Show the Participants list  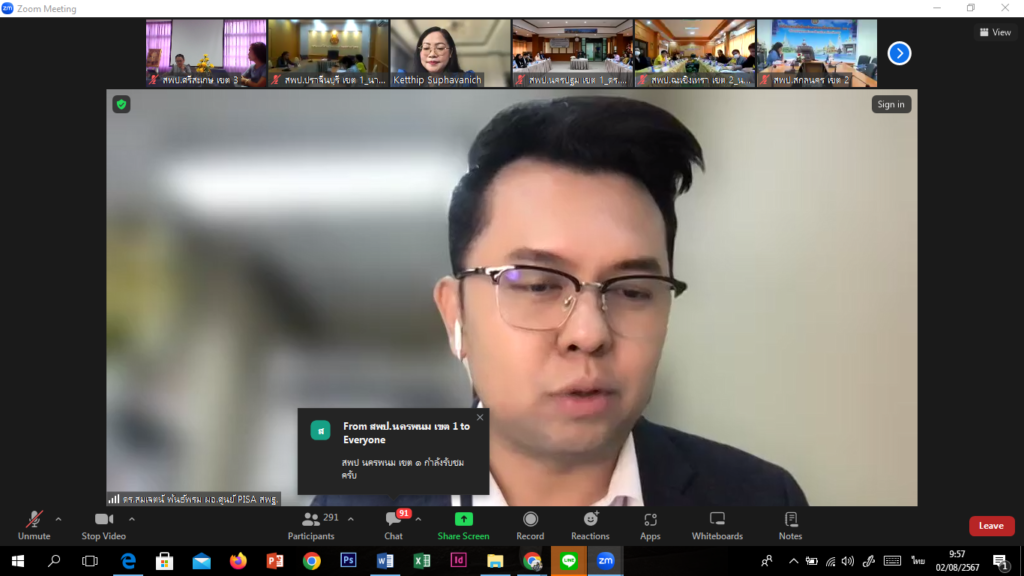(311, 525)
